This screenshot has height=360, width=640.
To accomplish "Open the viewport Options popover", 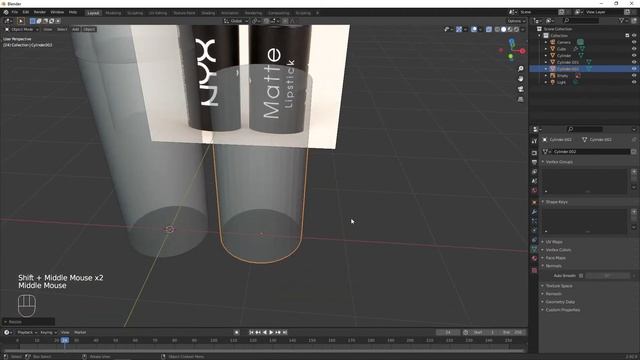I will [516, 21].
